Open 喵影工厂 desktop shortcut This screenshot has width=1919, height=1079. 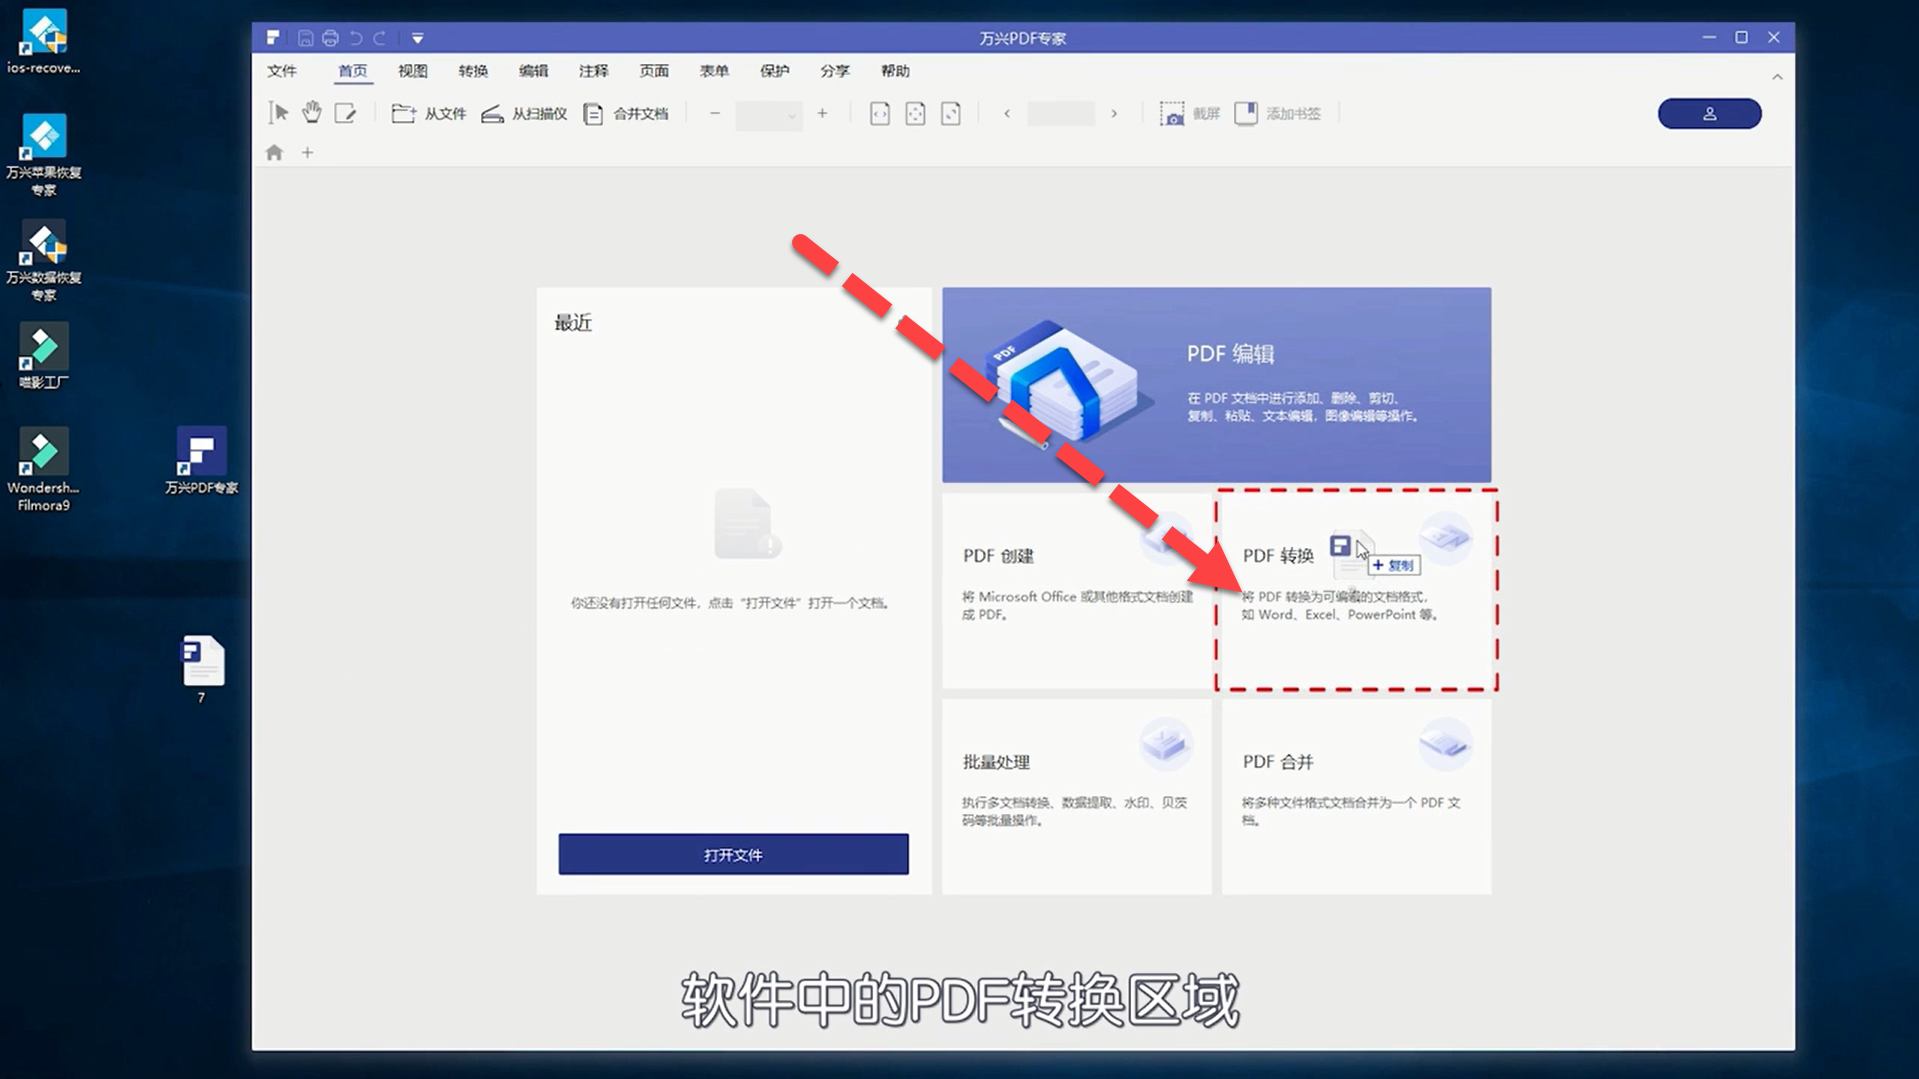[x=43, y=356]
